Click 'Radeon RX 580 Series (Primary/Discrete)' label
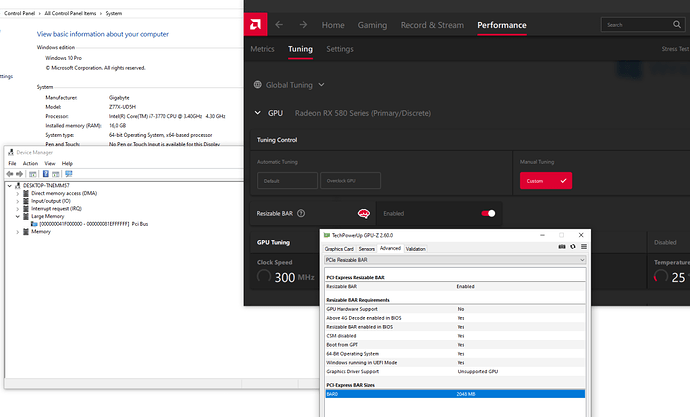Viewport: 690px width, 417px height. point(363,113)
